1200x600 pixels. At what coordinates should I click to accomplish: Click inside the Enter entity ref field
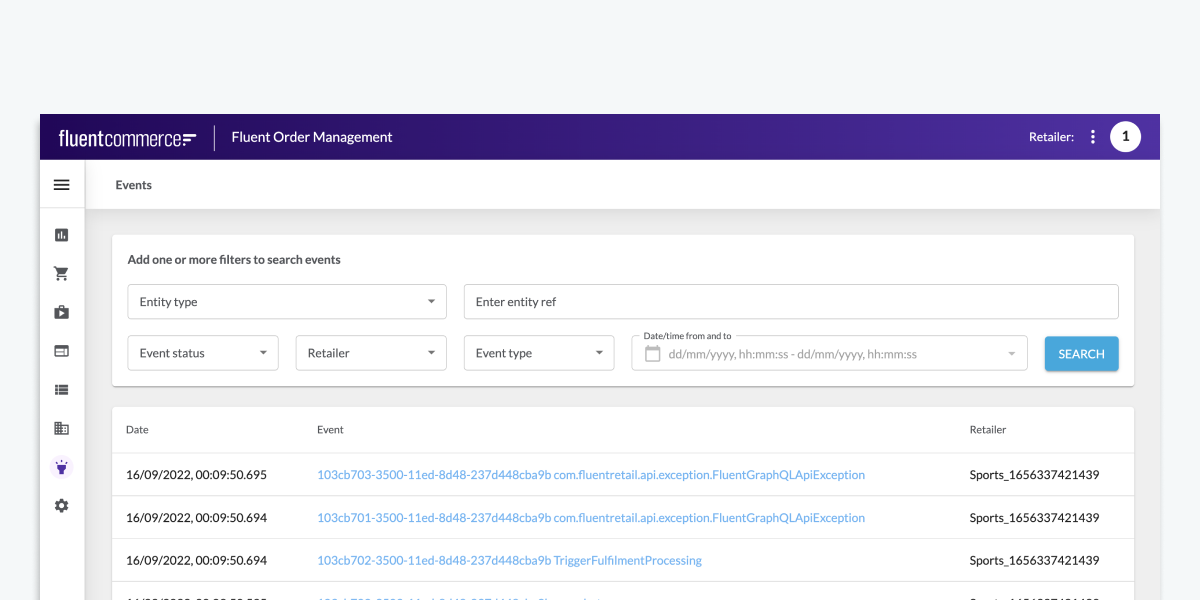coord(790,301)
